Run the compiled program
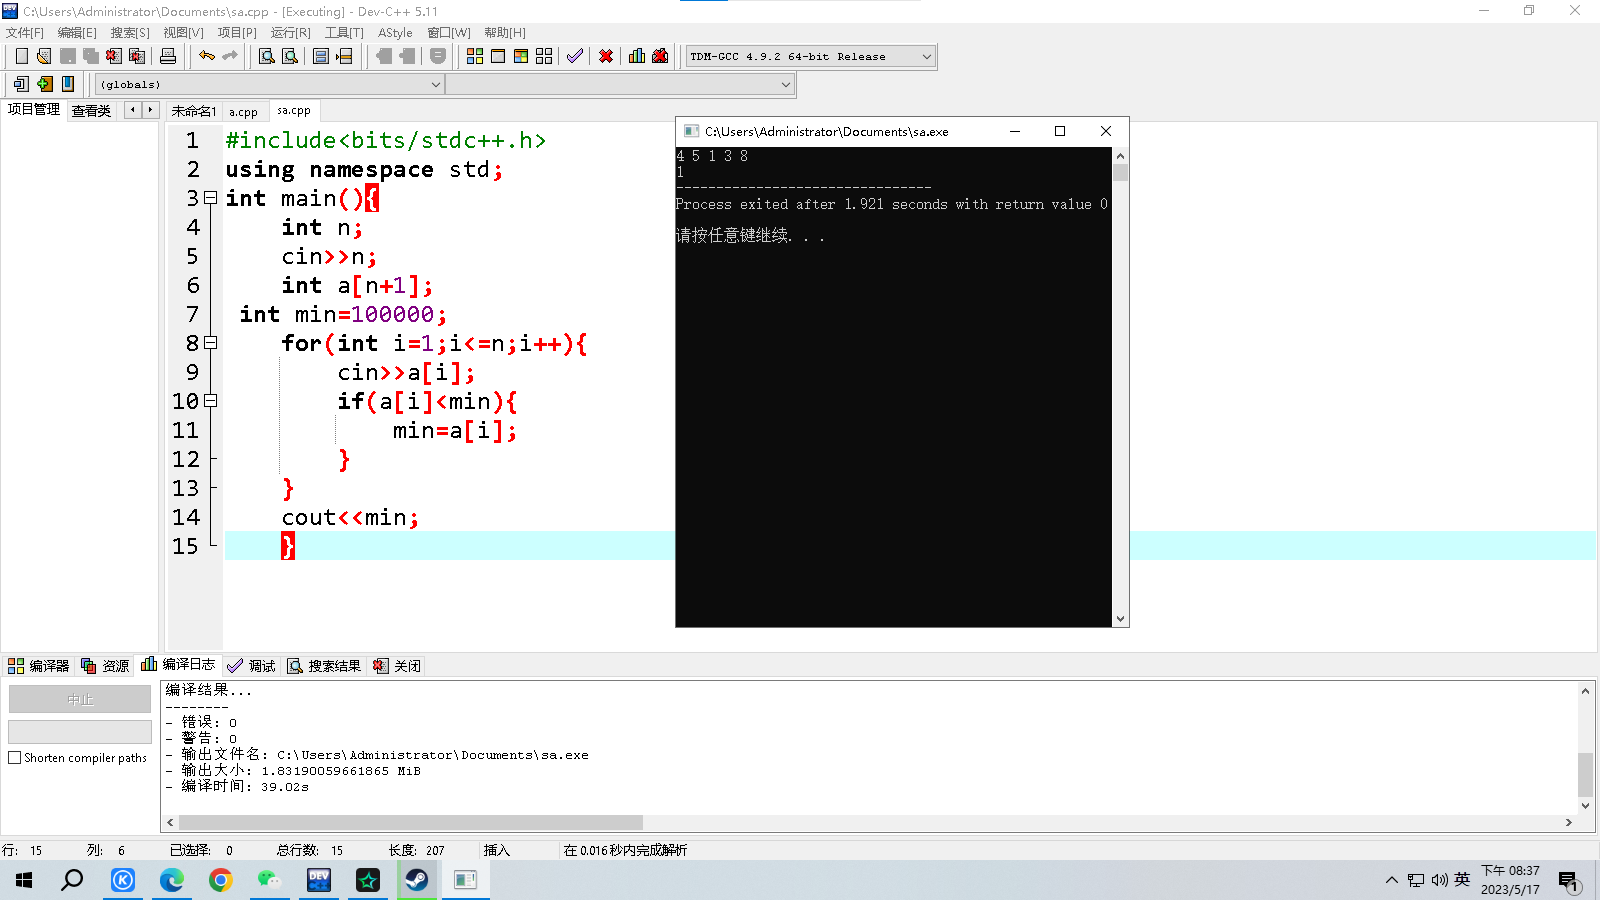The image size is (1600, 900). [x=498, y=56]
